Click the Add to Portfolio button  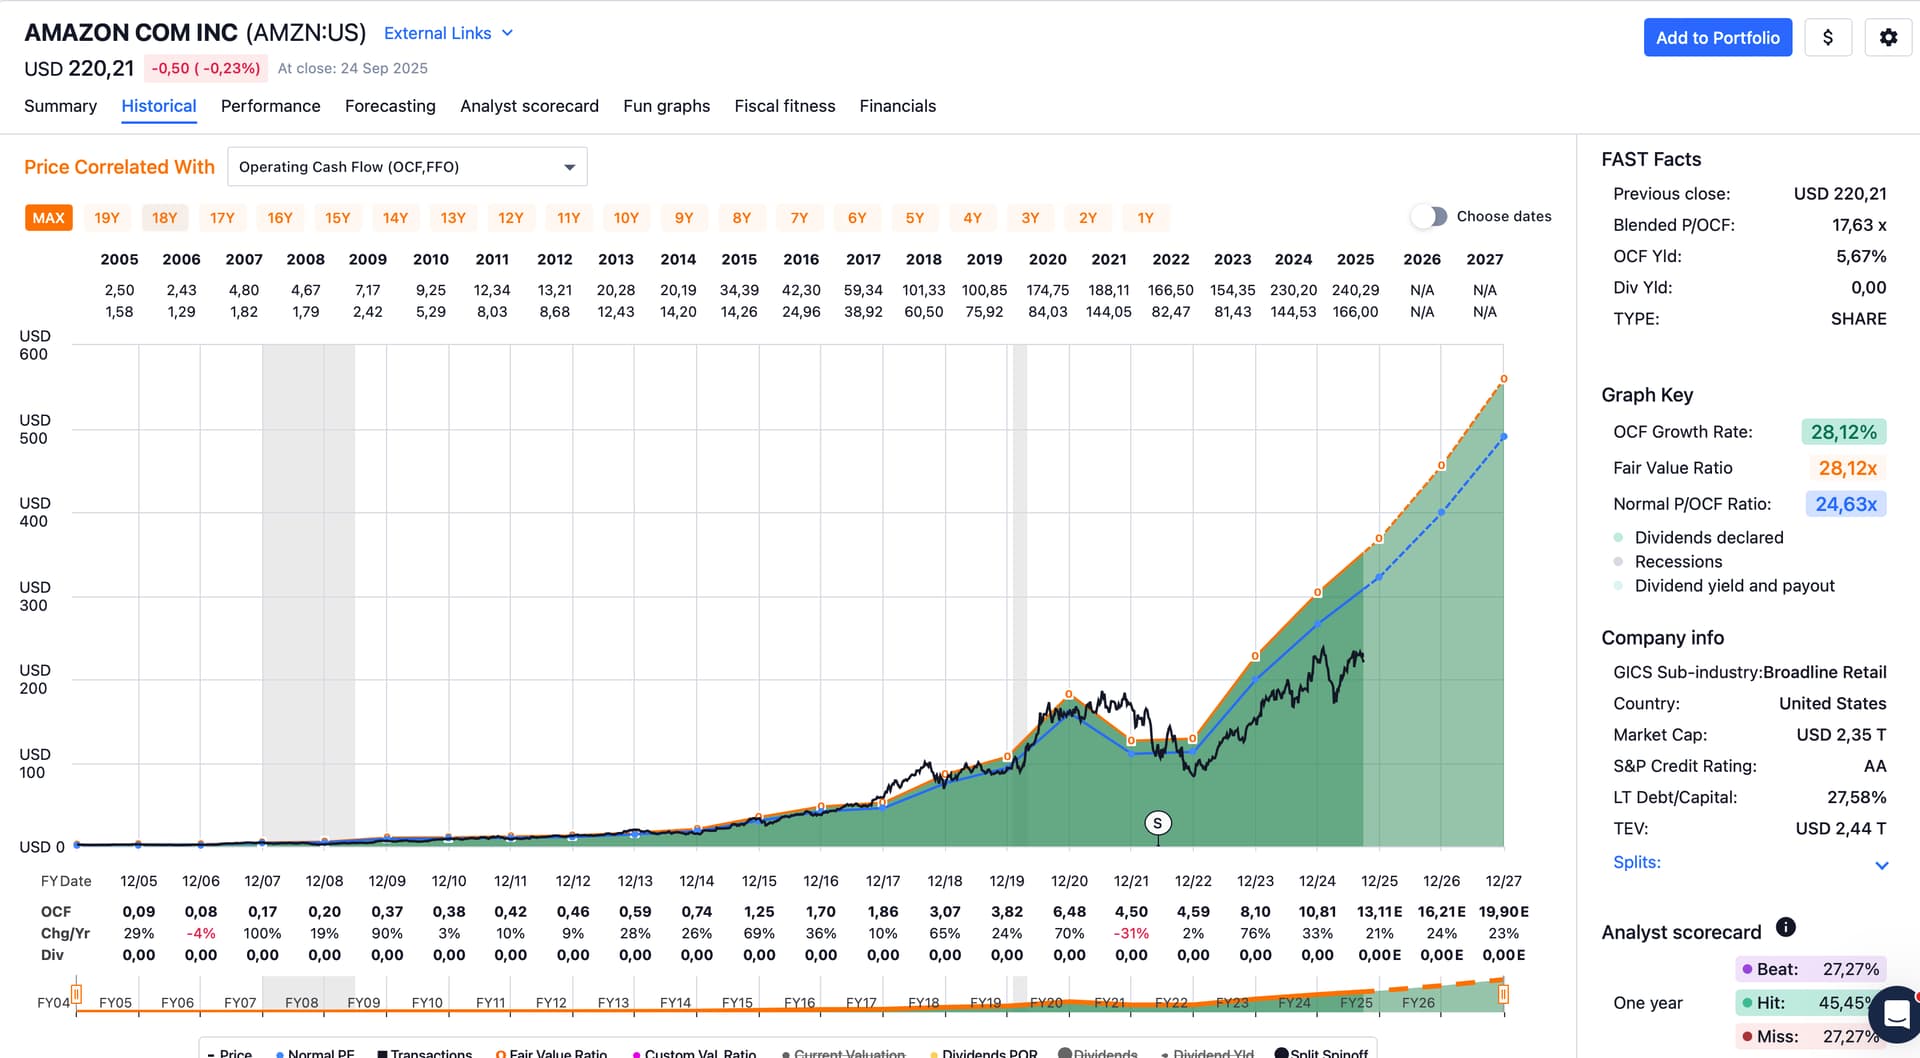point(1717,38)
